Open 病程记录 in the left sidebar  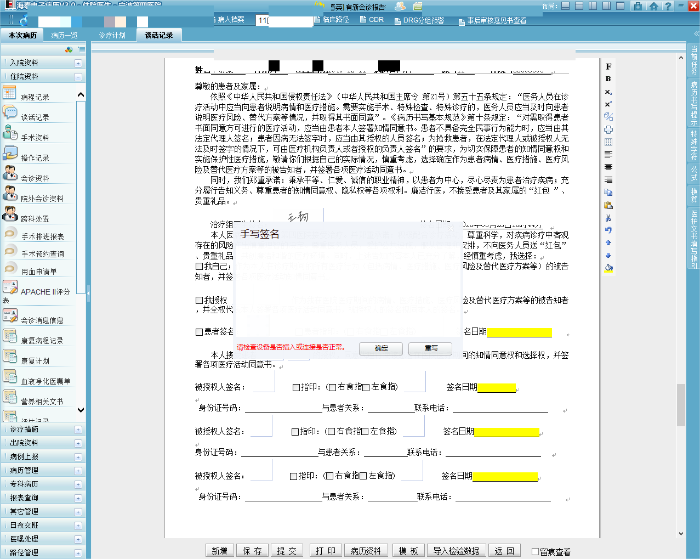tap(31, 96)
